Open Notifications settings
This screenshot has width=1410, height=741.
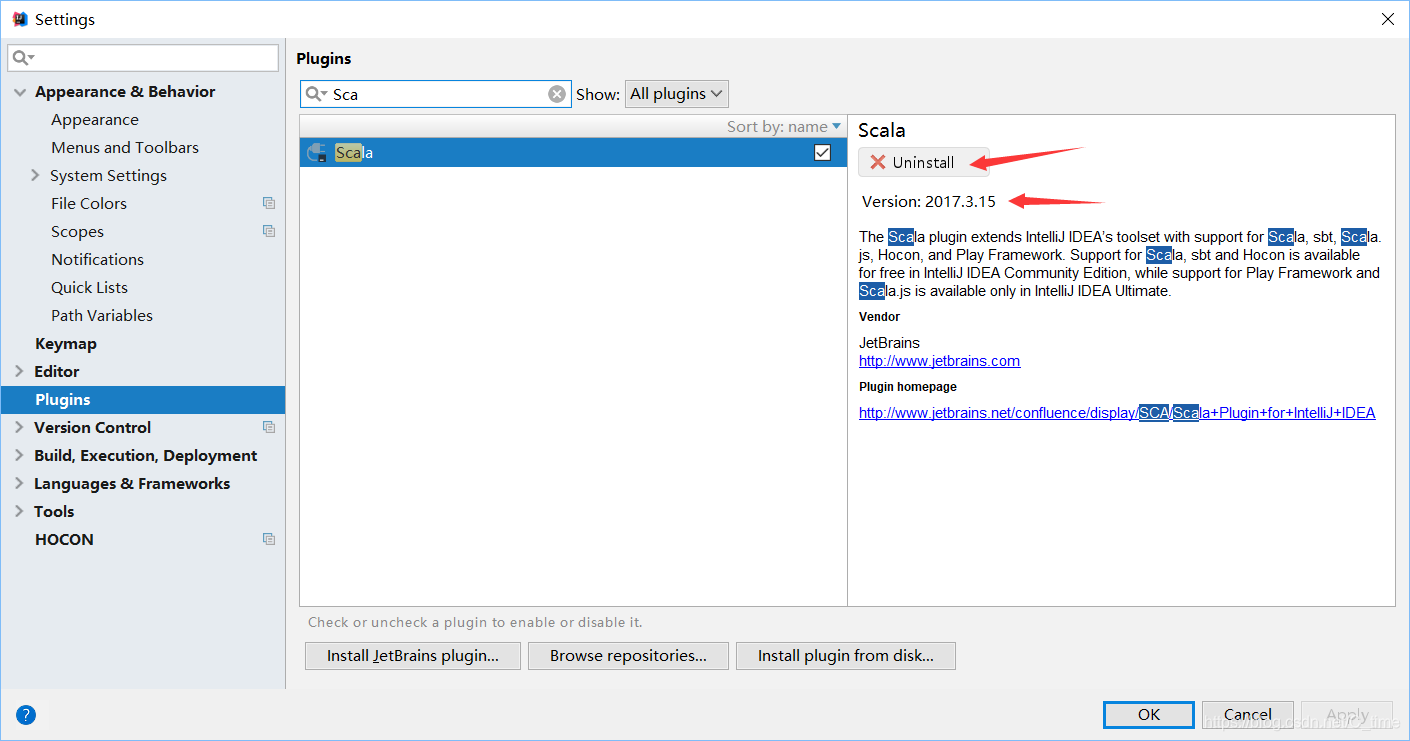[x=97, y=259]
